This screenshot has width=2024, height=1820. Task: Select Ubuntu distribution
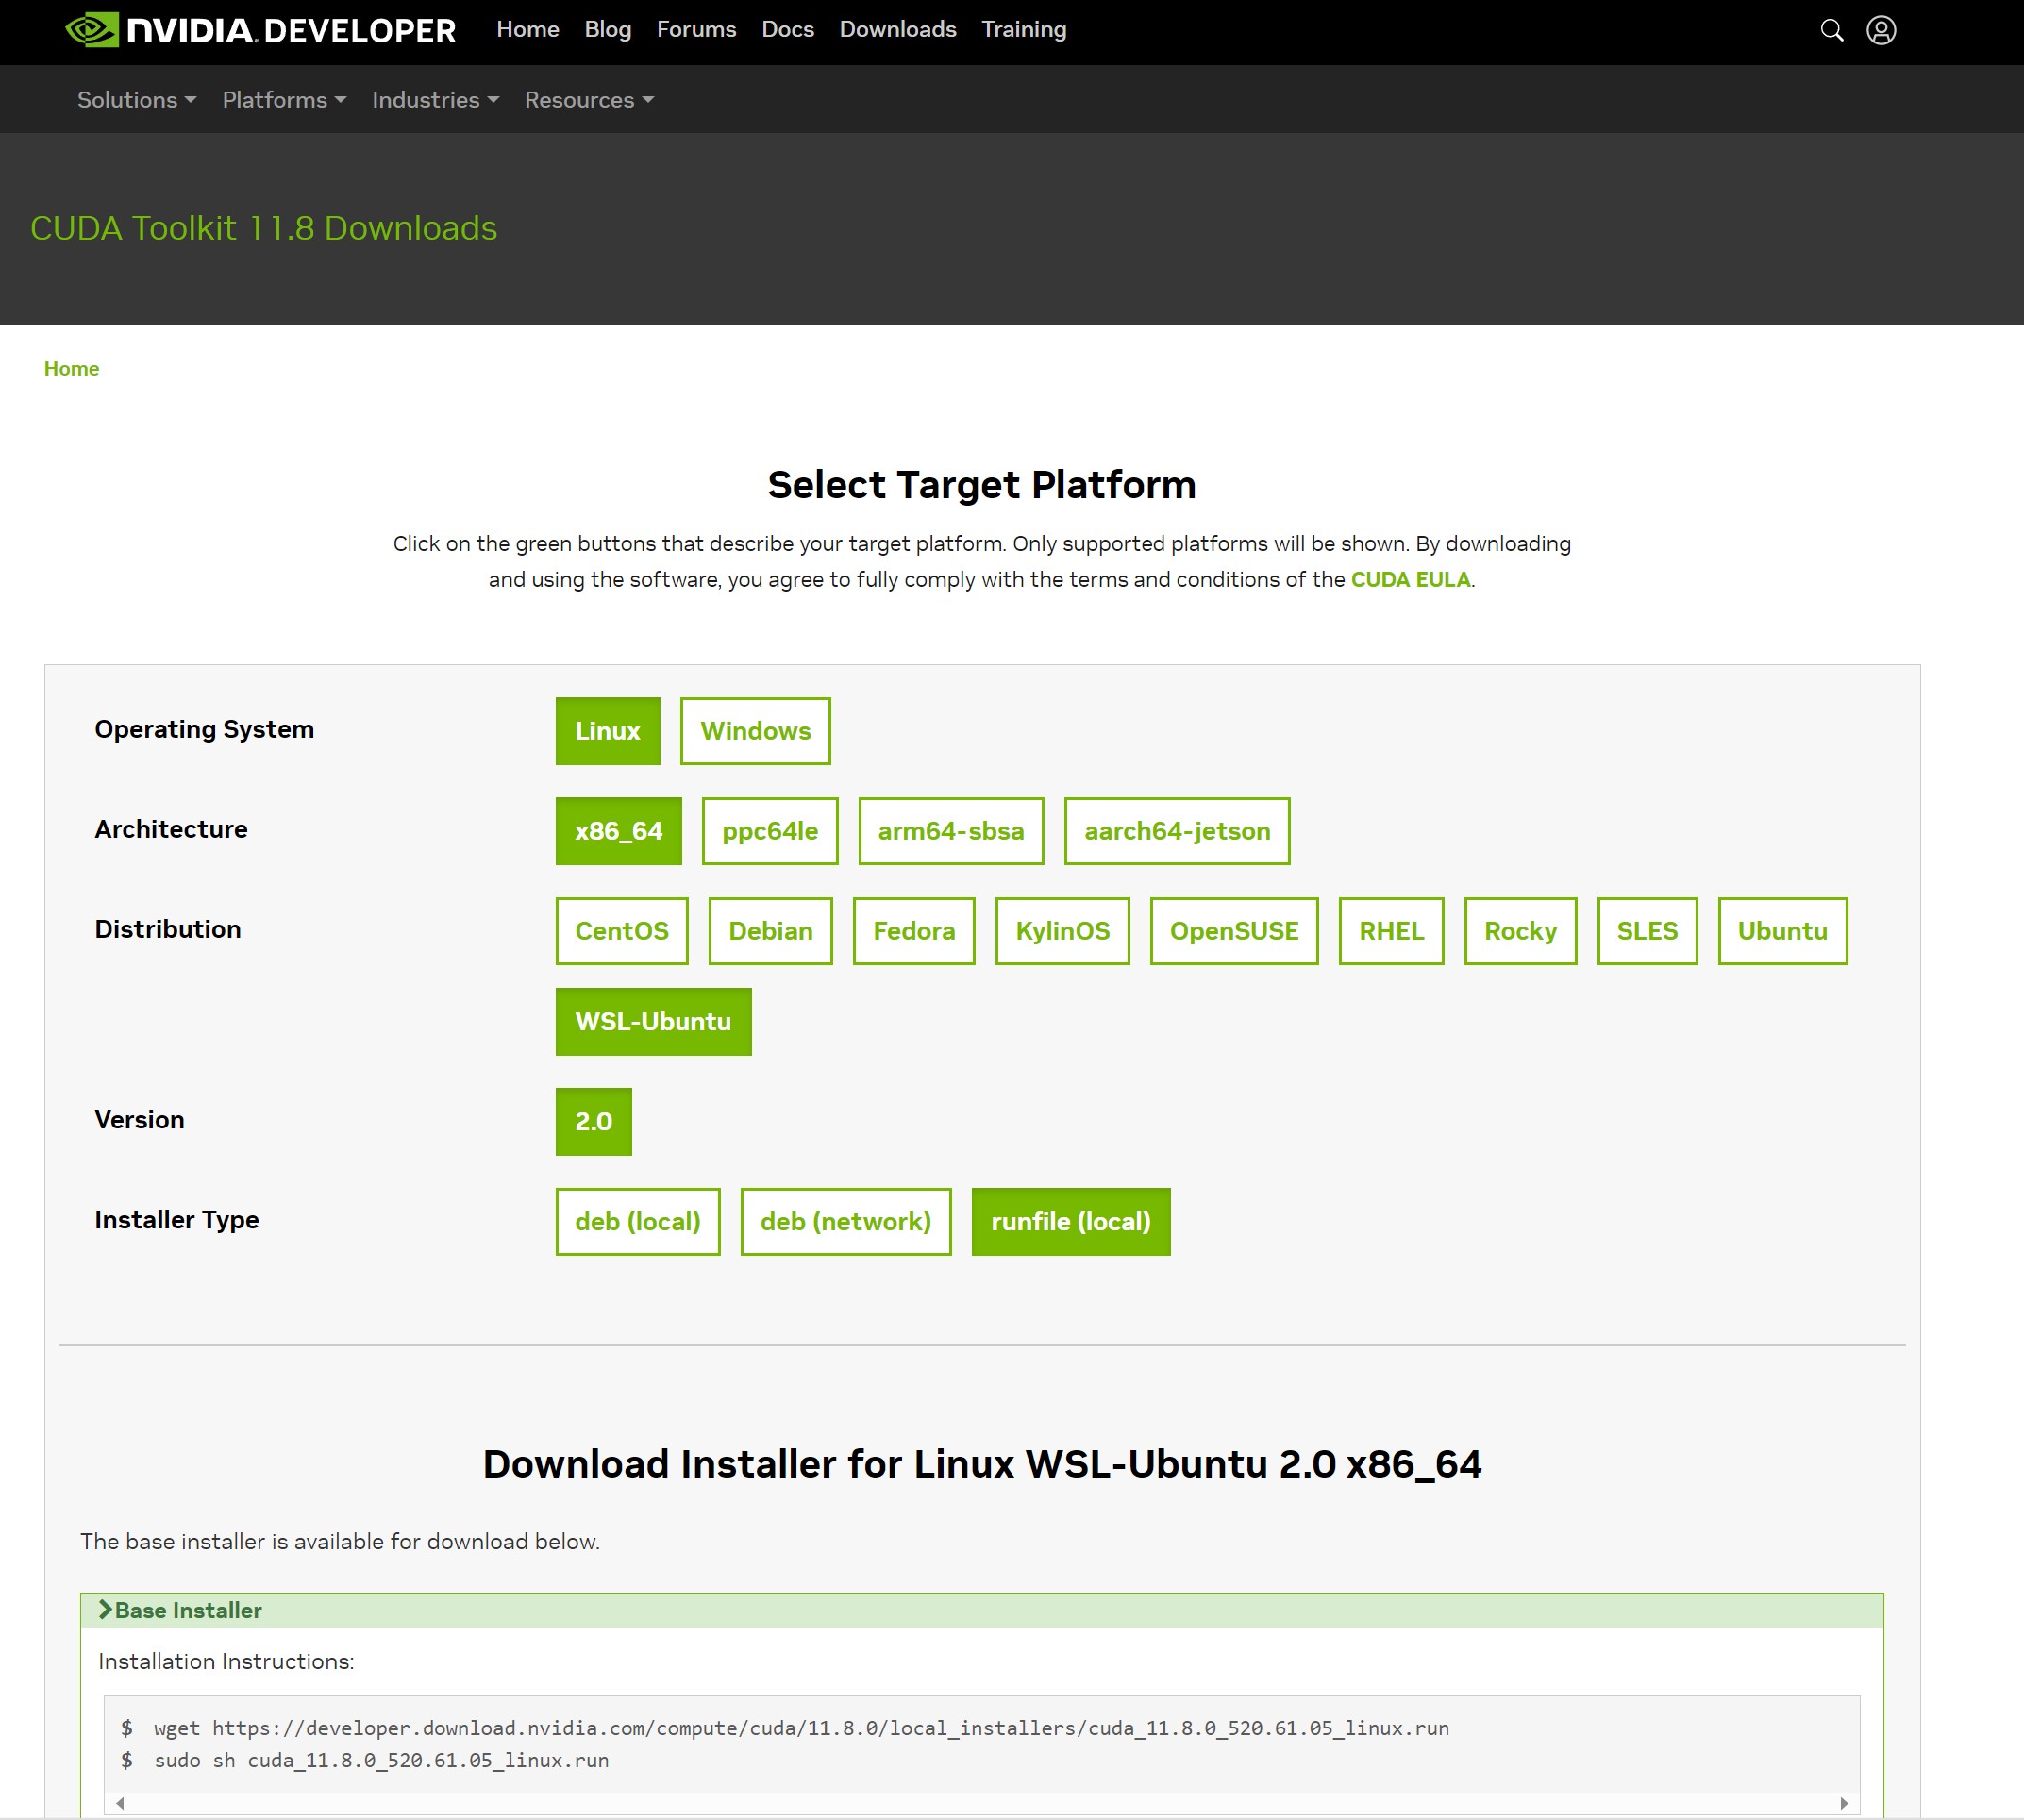[x=1782, y=931]
